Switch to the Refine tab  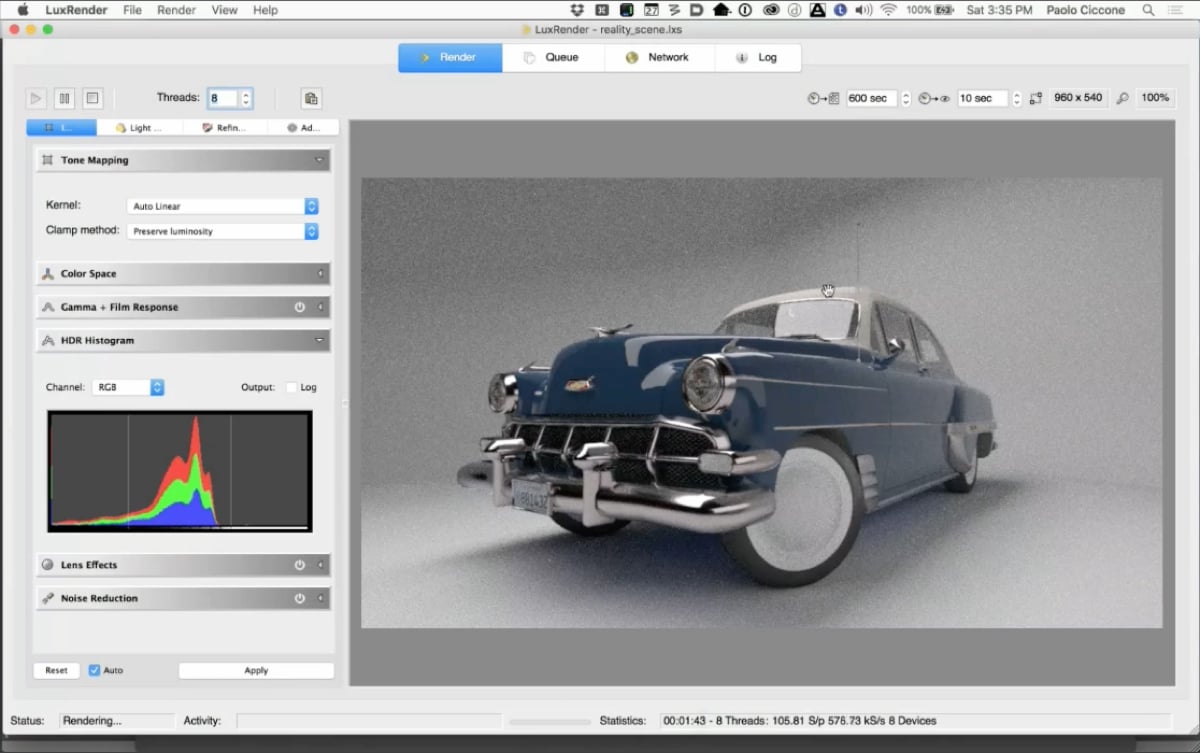[x=225, y=128]
